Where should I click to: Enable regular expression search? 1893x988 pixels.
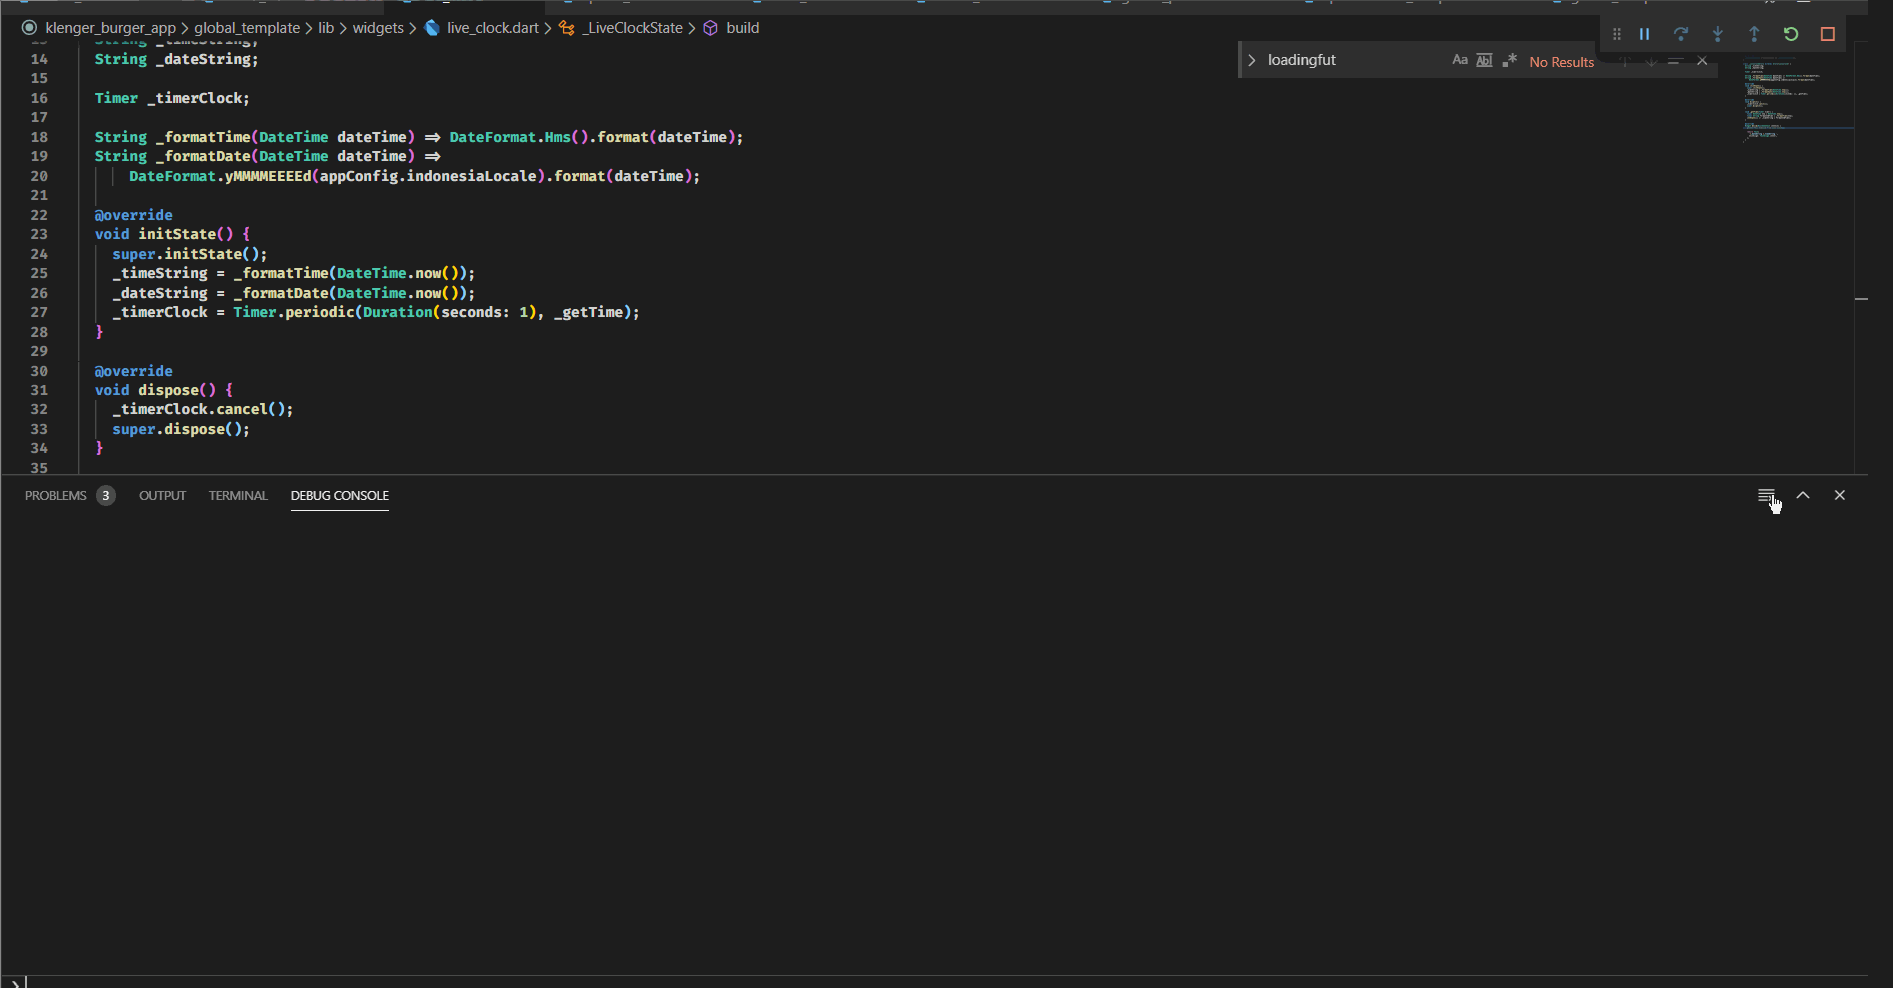click(x=1510, y=60)
